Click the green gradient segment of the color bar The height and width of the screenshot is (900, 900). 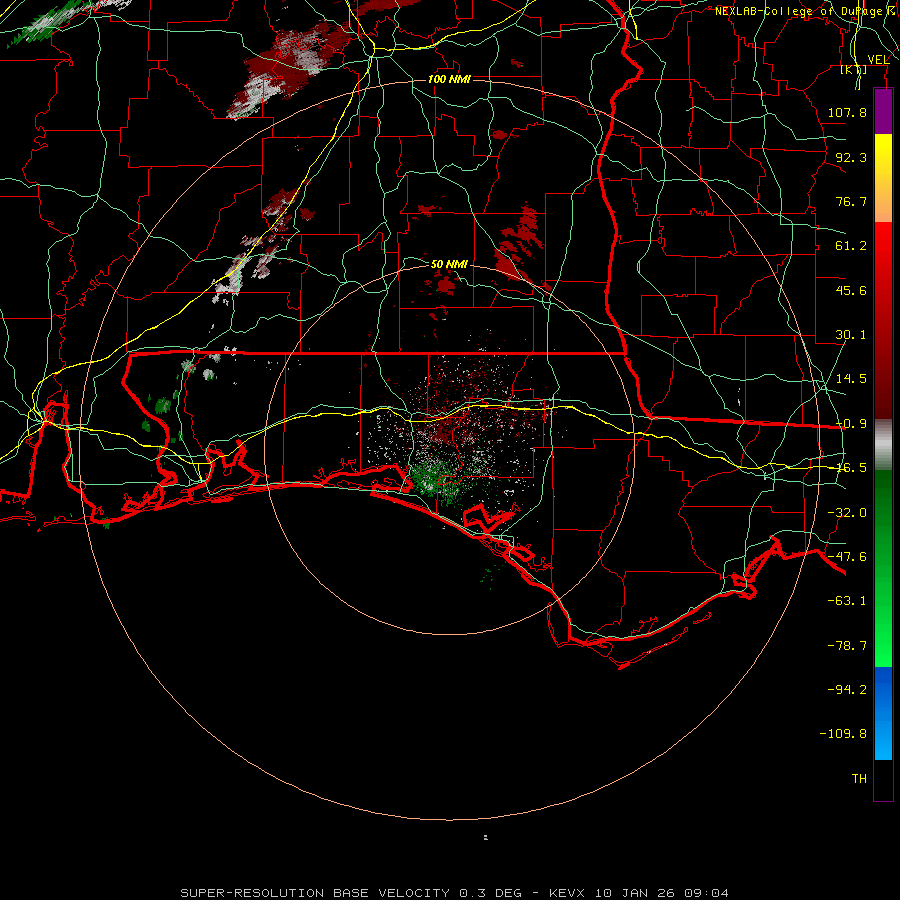(883, 568)
